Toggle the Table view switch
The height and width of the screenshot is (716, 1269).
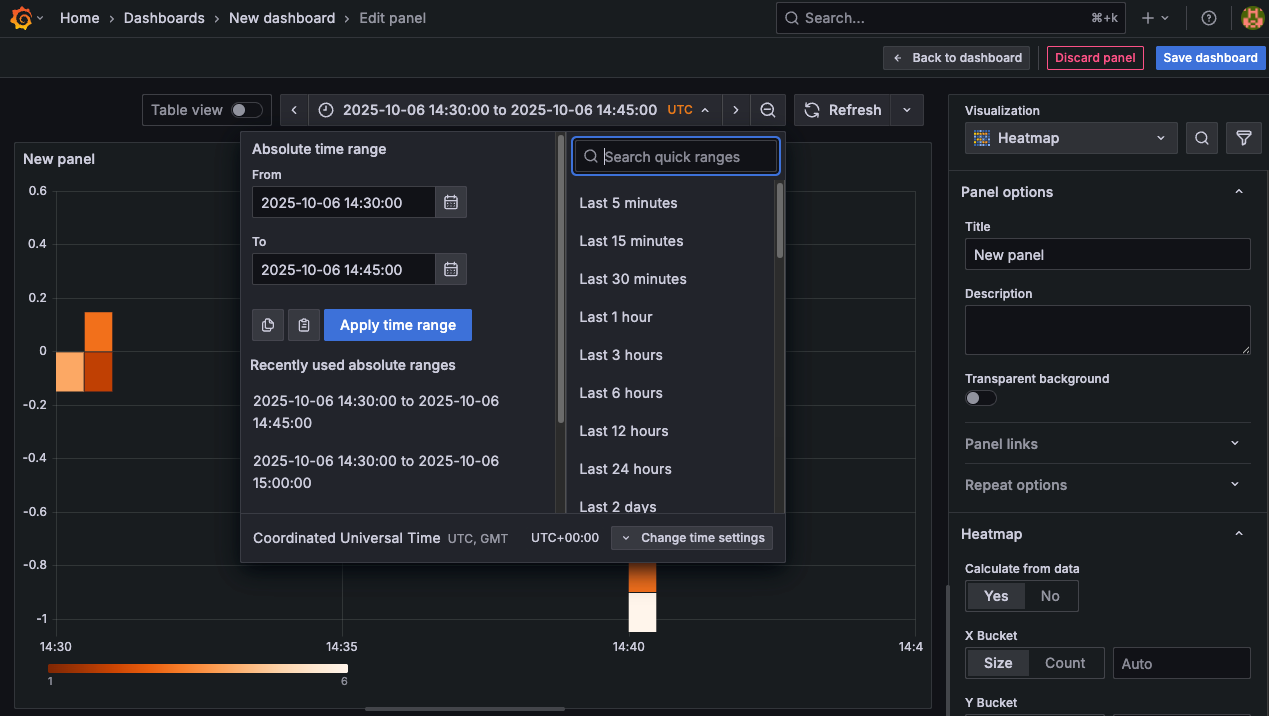[246, 110]
